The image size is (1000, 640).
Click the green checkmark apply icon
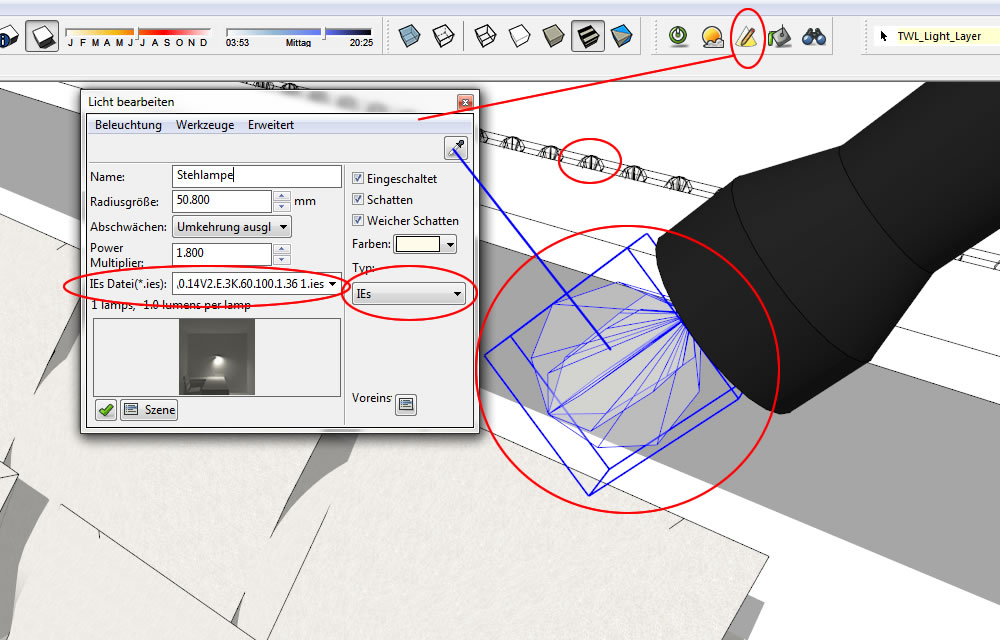106,410
